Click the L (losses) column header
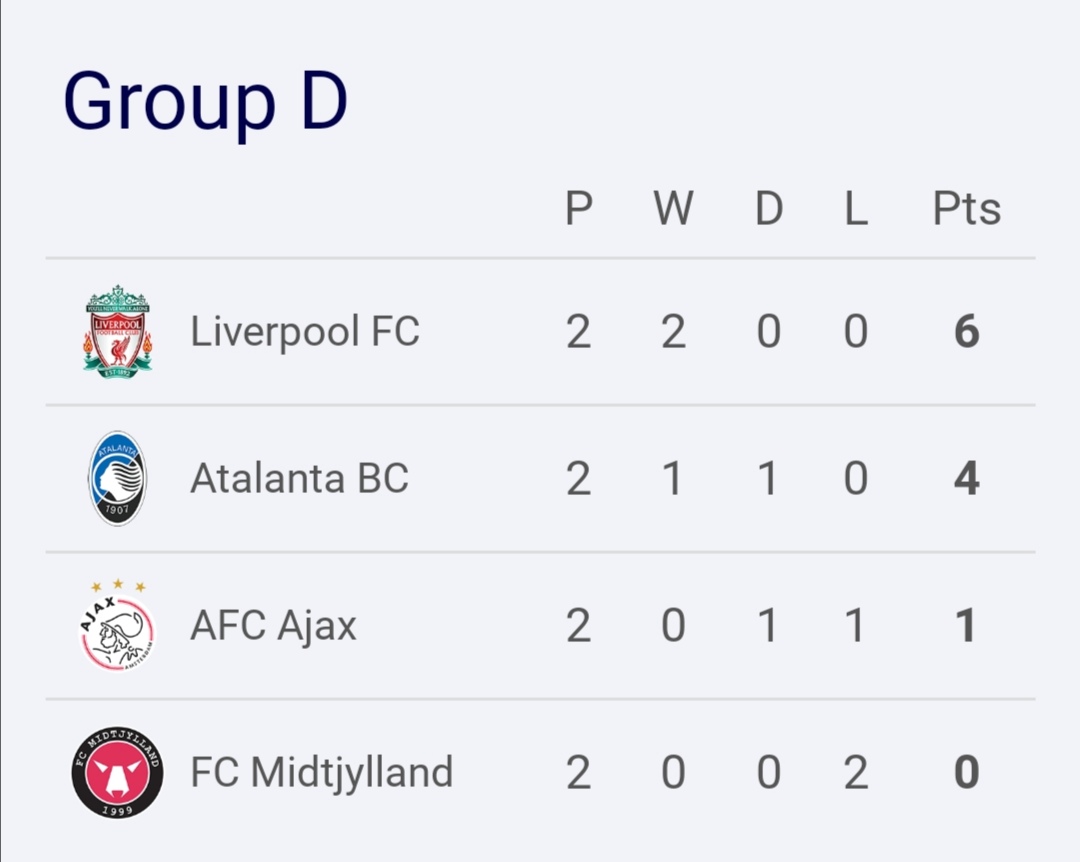This screenshot has width=1080, height=862. coord(855,209)
